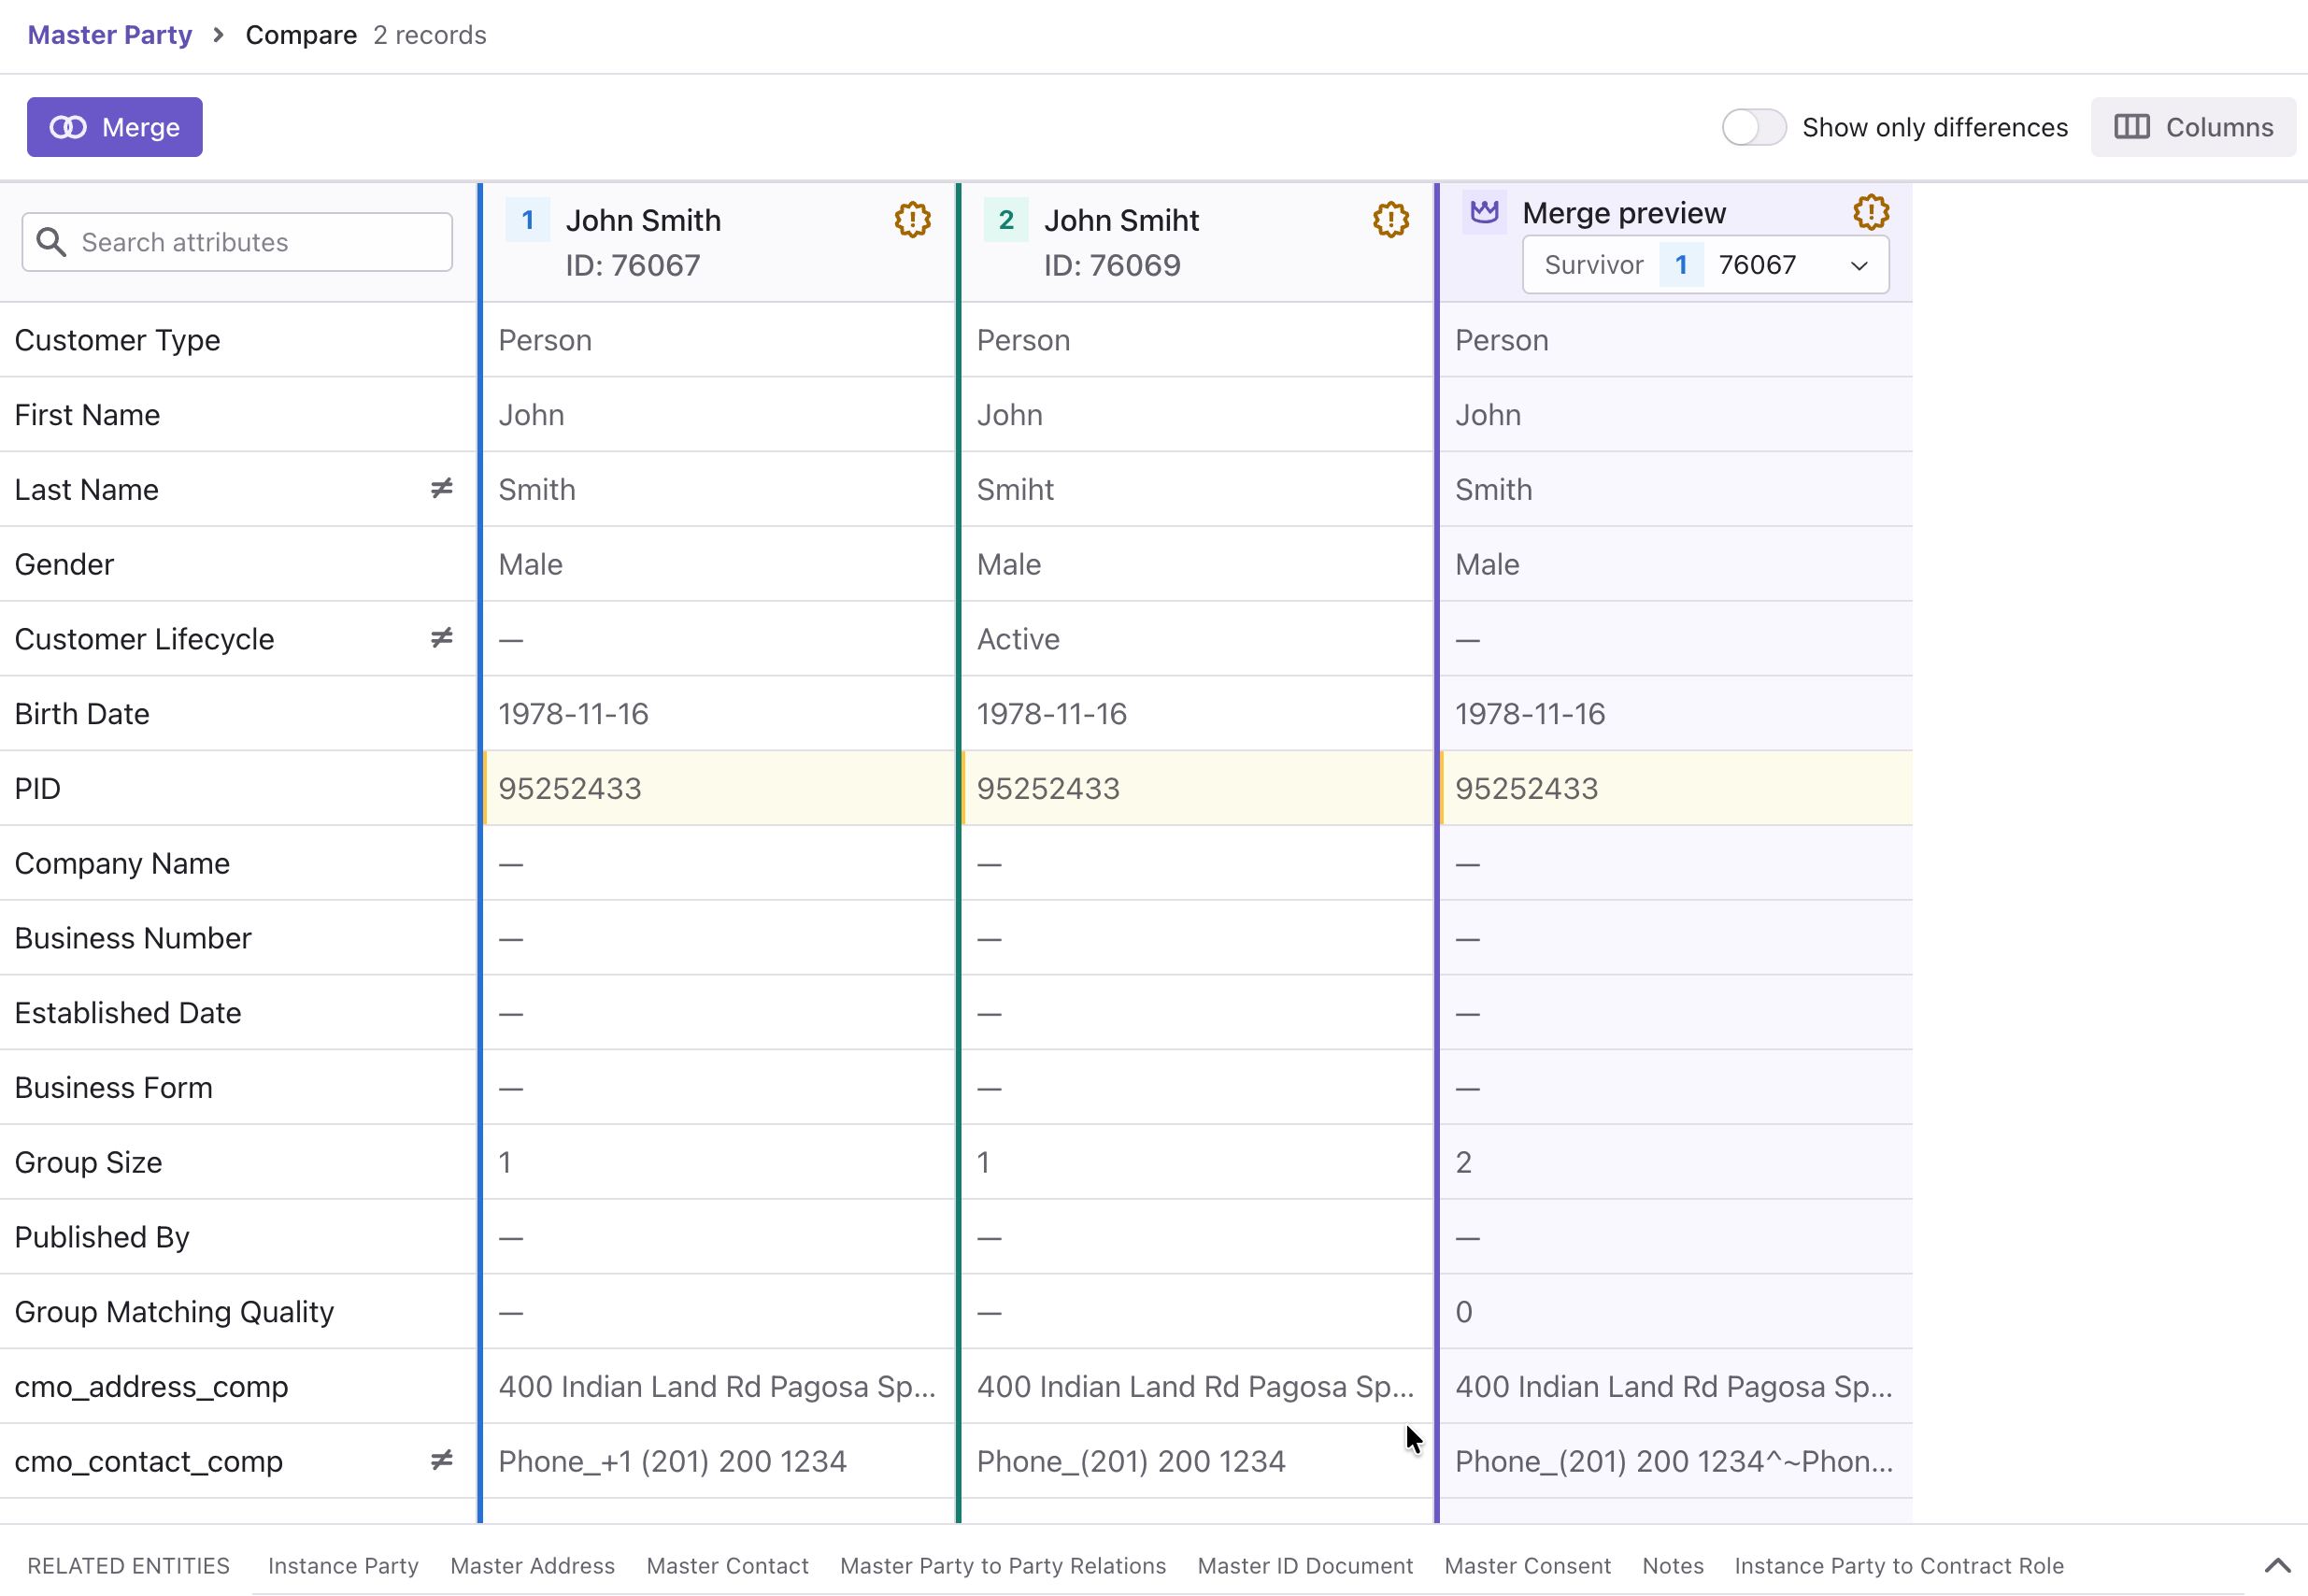The height and width of the screenshot is (1596, 2308).
Task: Switch to Master Contact tab
Action: [x=727, y=1566]
